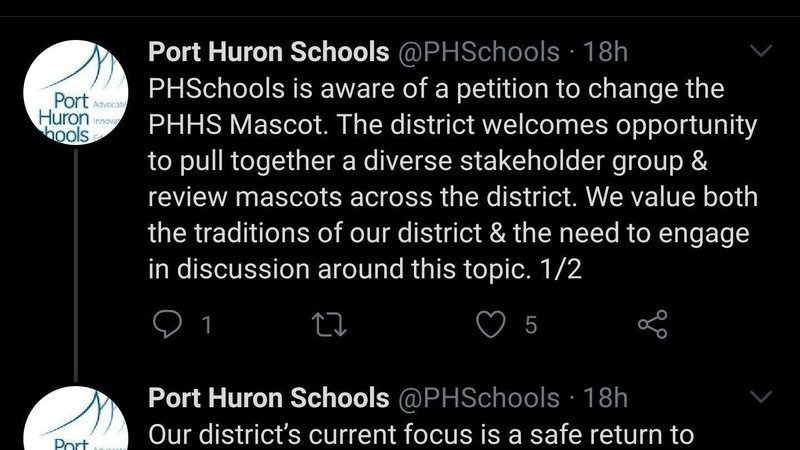Select the @PHSchools handle on the second tweet
The height and width of the screenshot is (450, 800).
tap(478, 398)
